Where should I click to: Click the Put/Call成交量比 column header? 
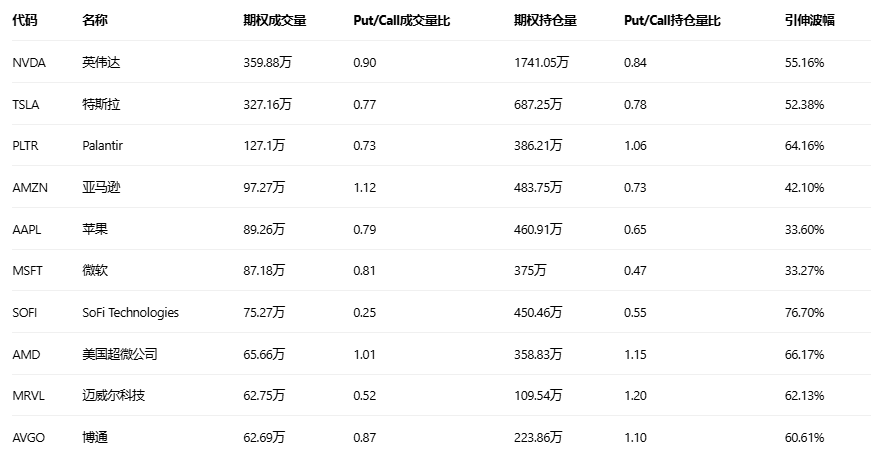tap(402, 20)
